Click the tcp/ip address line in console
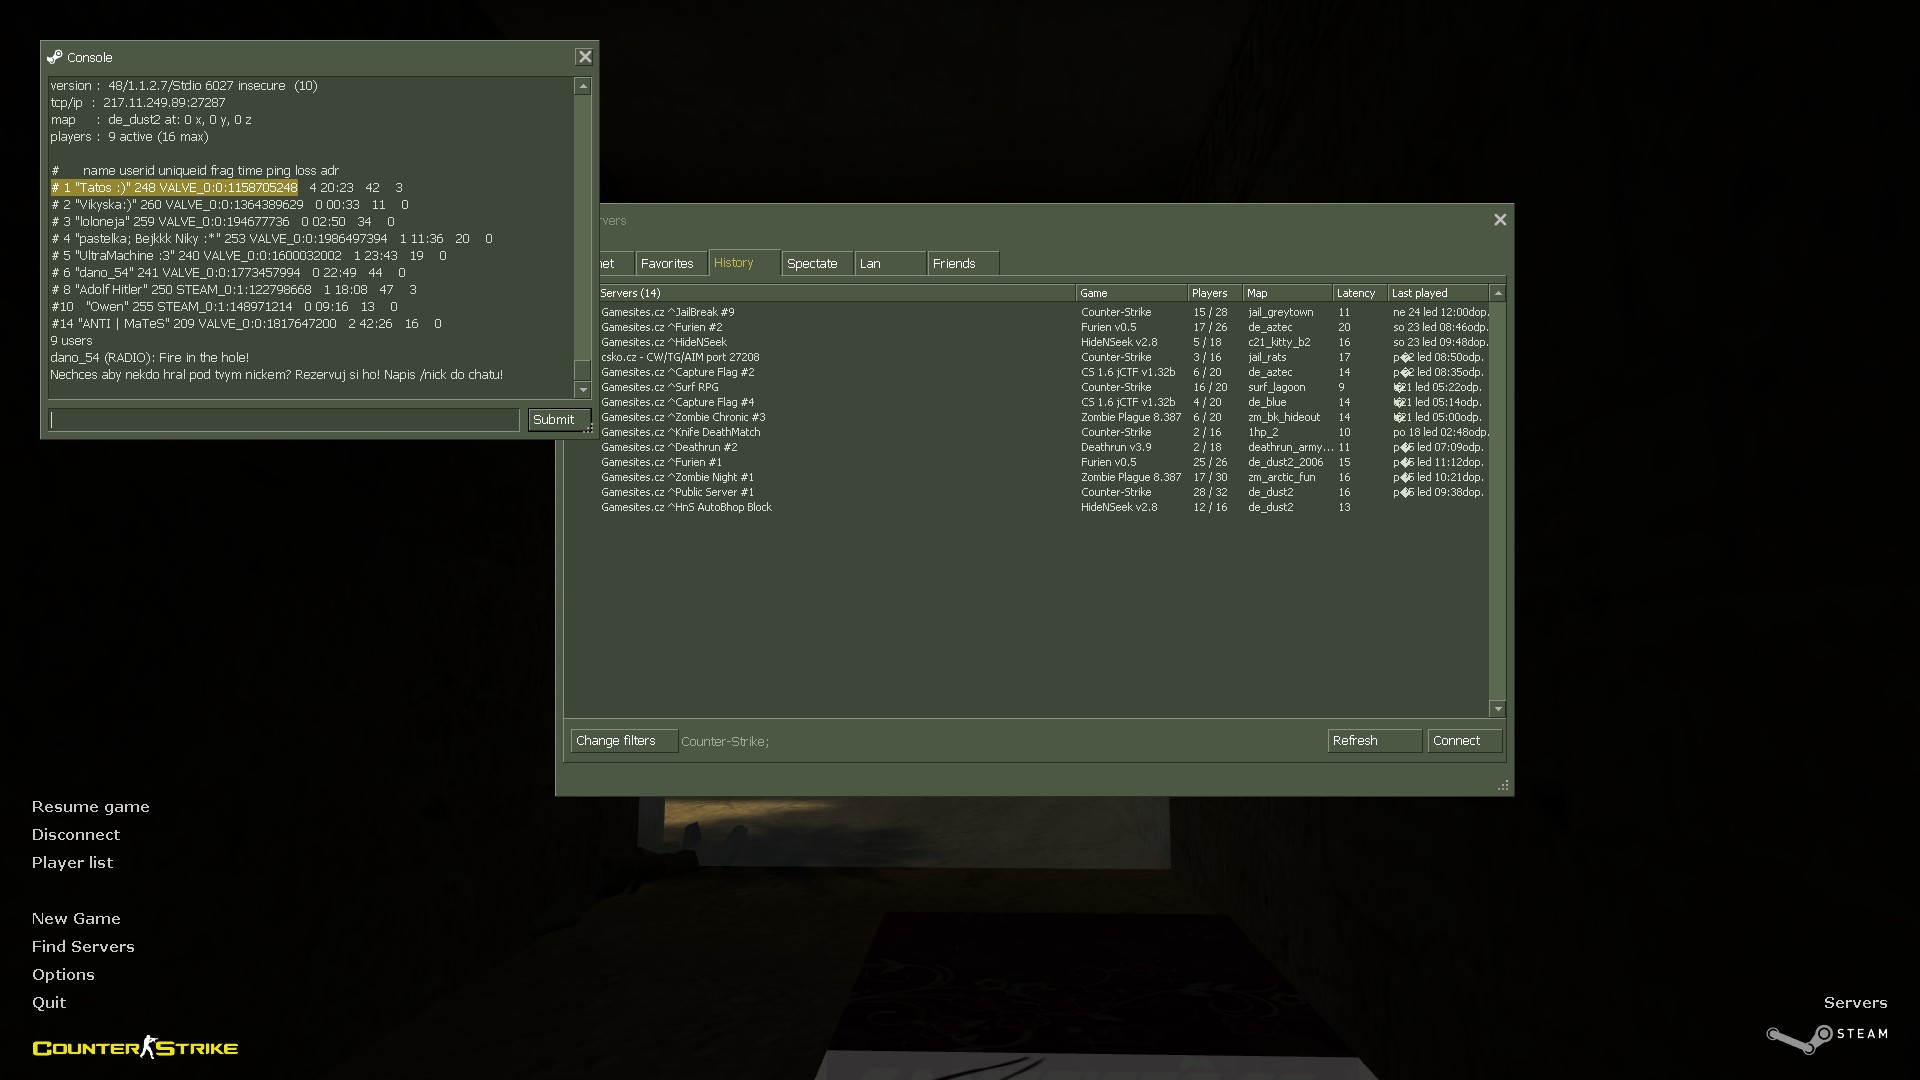Image resolution: width=1920 pixels, height=1080 pixels. (138, 103)
